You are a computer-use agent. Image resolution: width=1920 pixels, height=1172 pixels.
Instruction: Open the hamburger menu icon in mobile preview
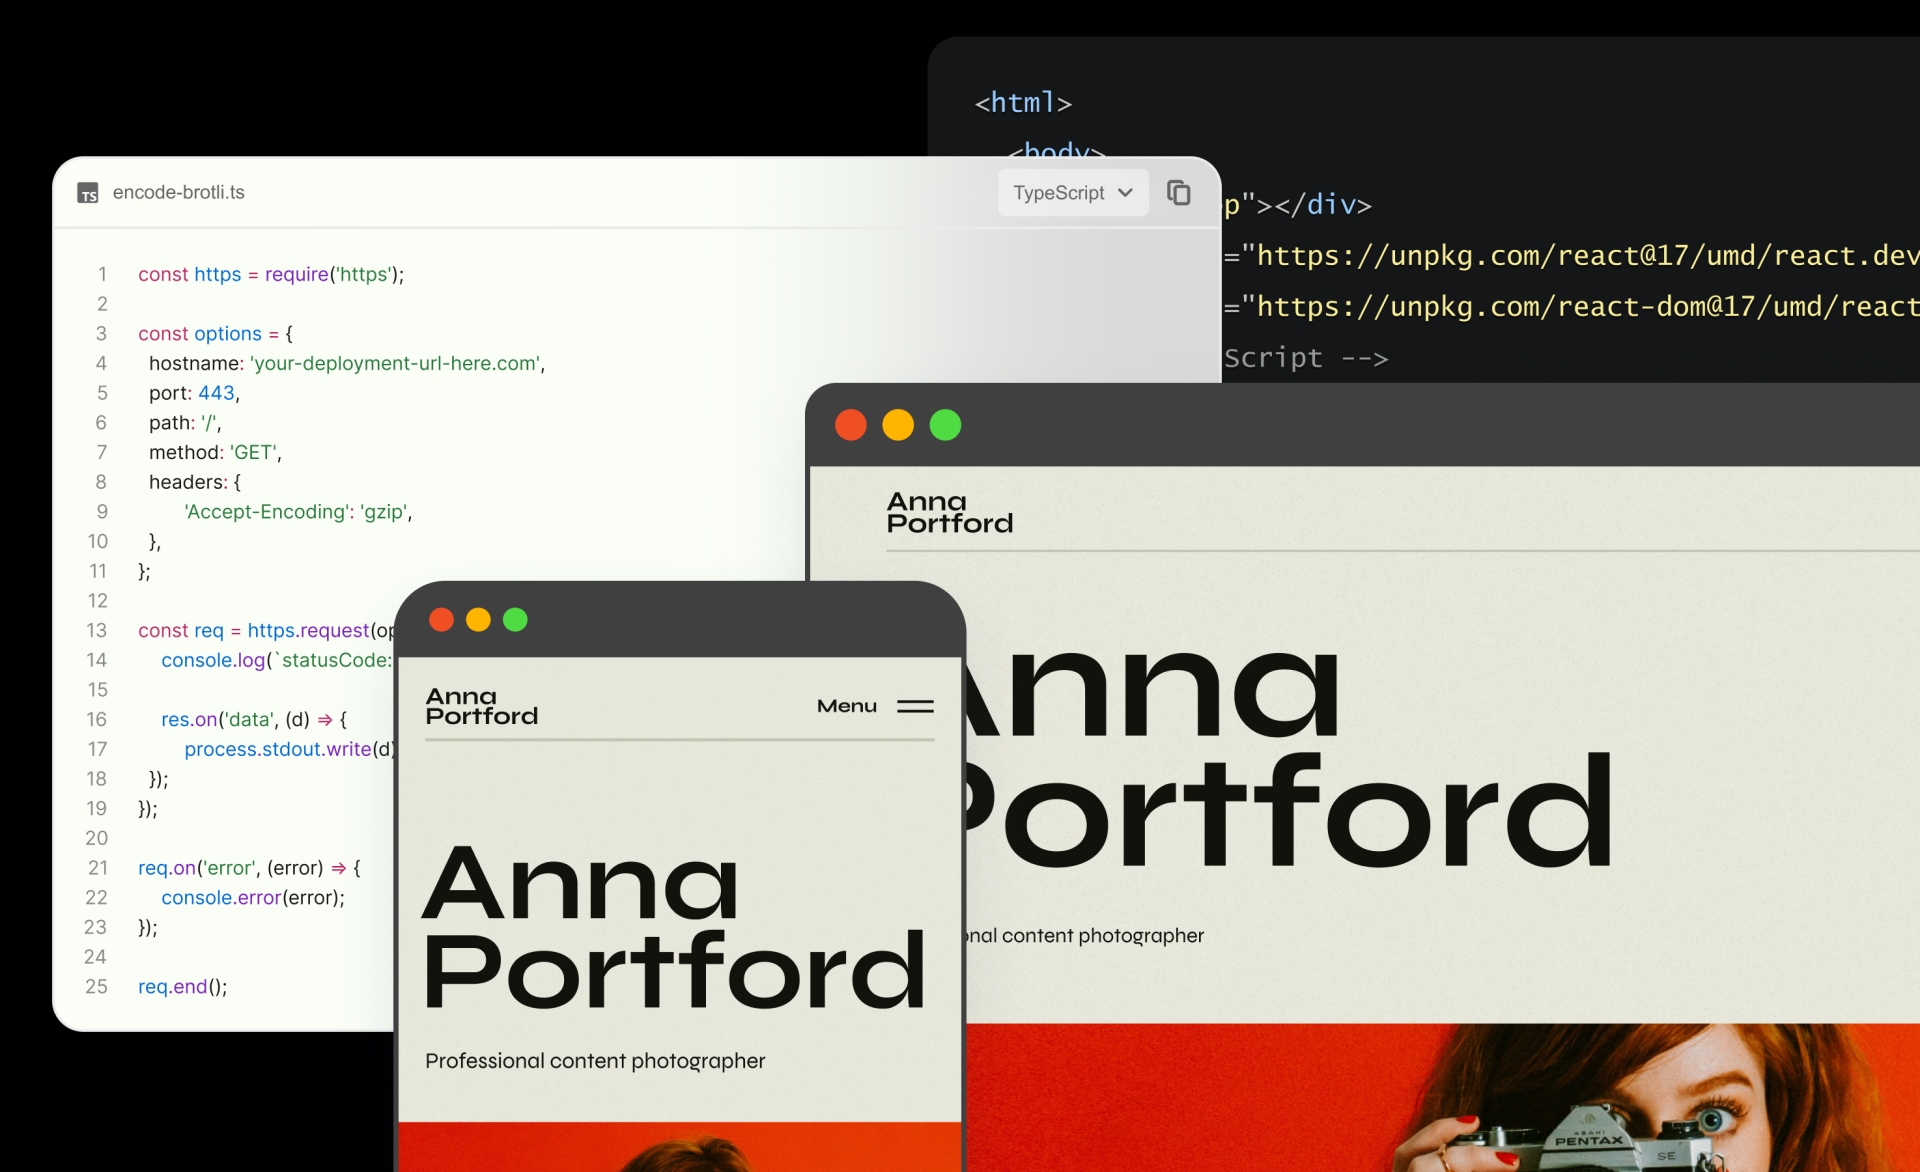915,706
